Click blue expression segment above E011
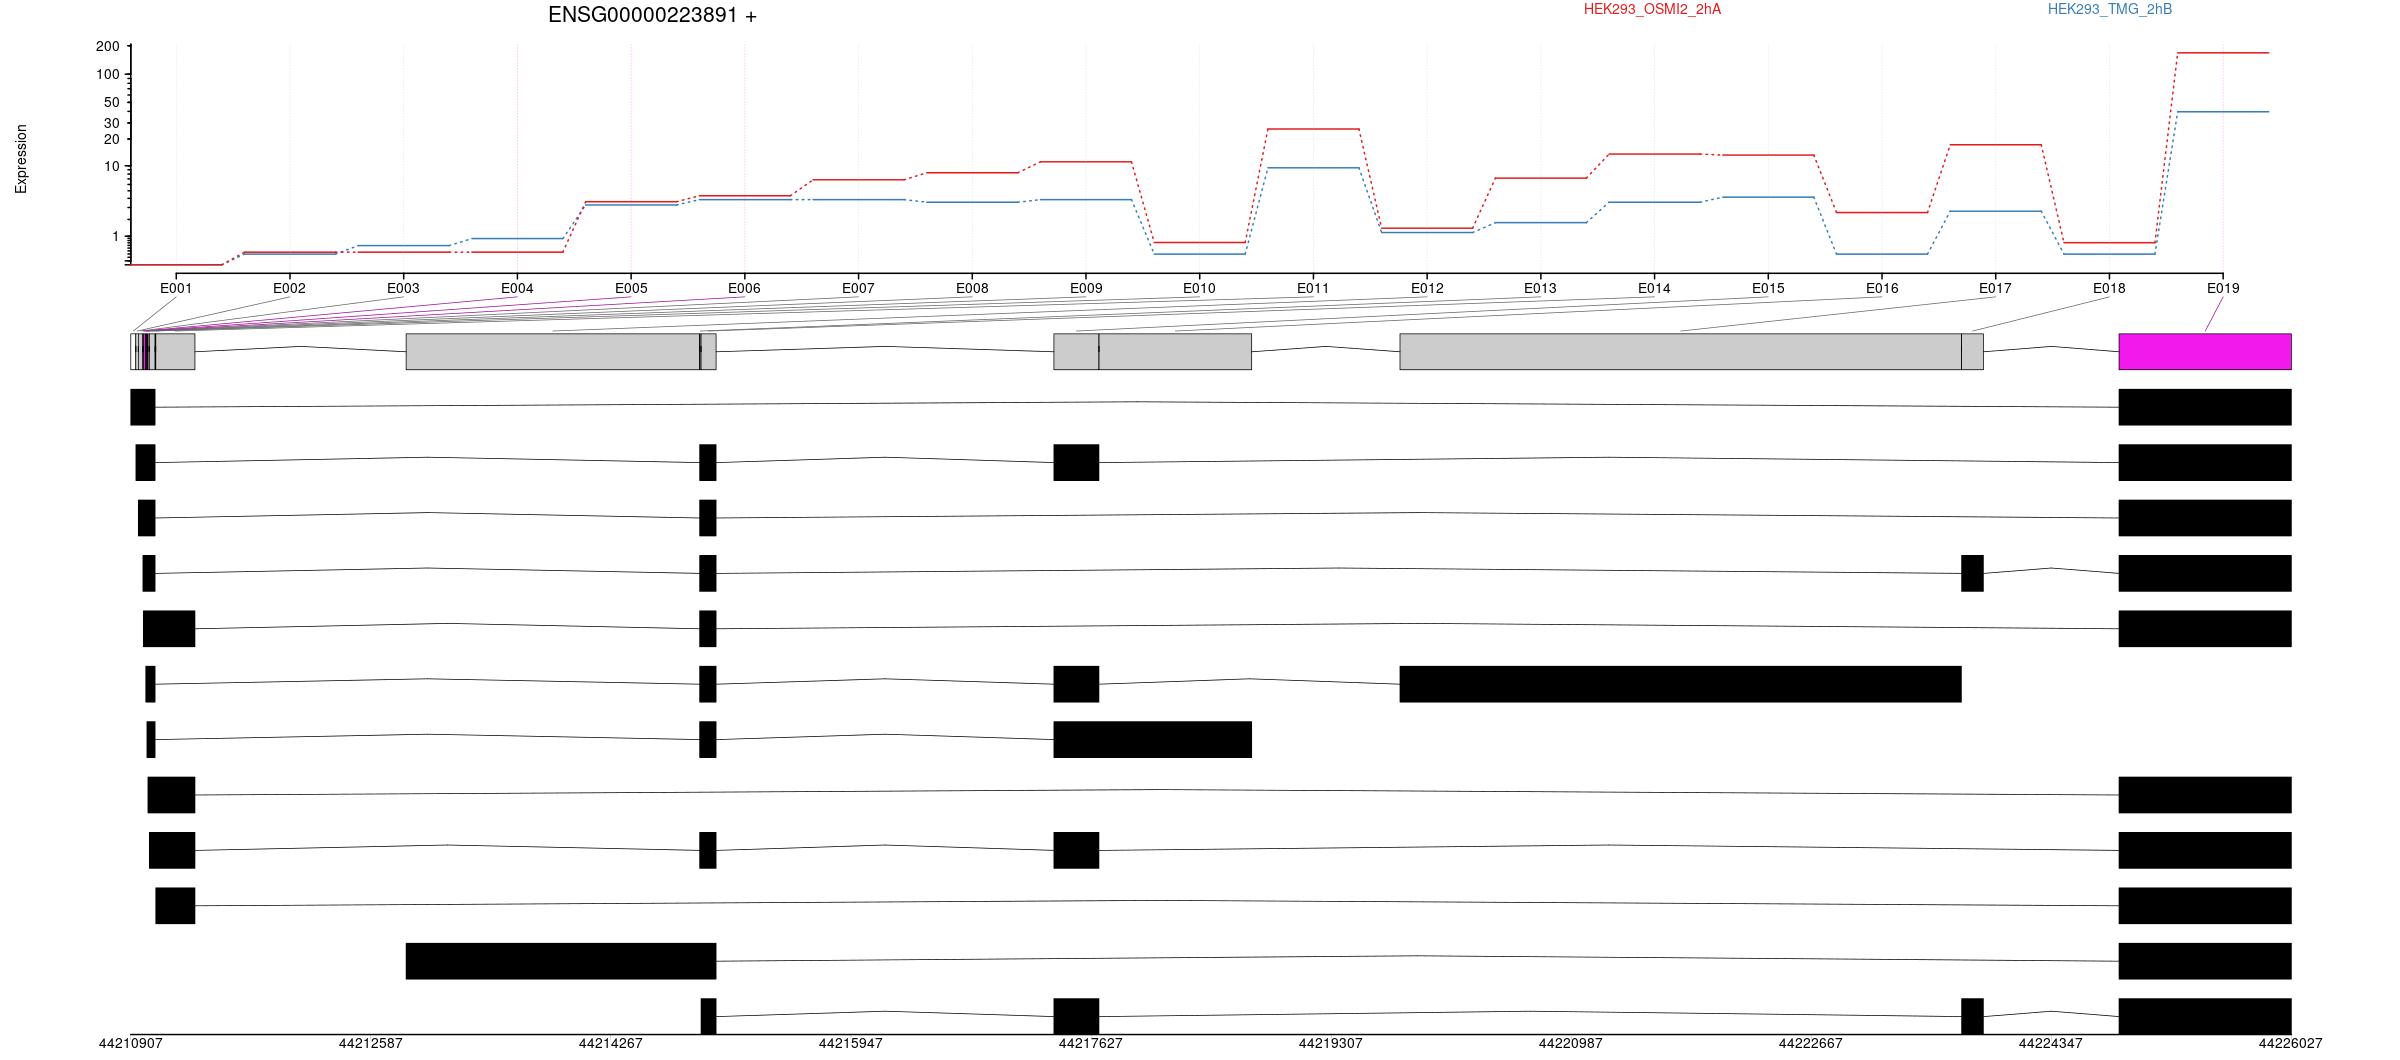2400x1060 pixels. 1313,168
